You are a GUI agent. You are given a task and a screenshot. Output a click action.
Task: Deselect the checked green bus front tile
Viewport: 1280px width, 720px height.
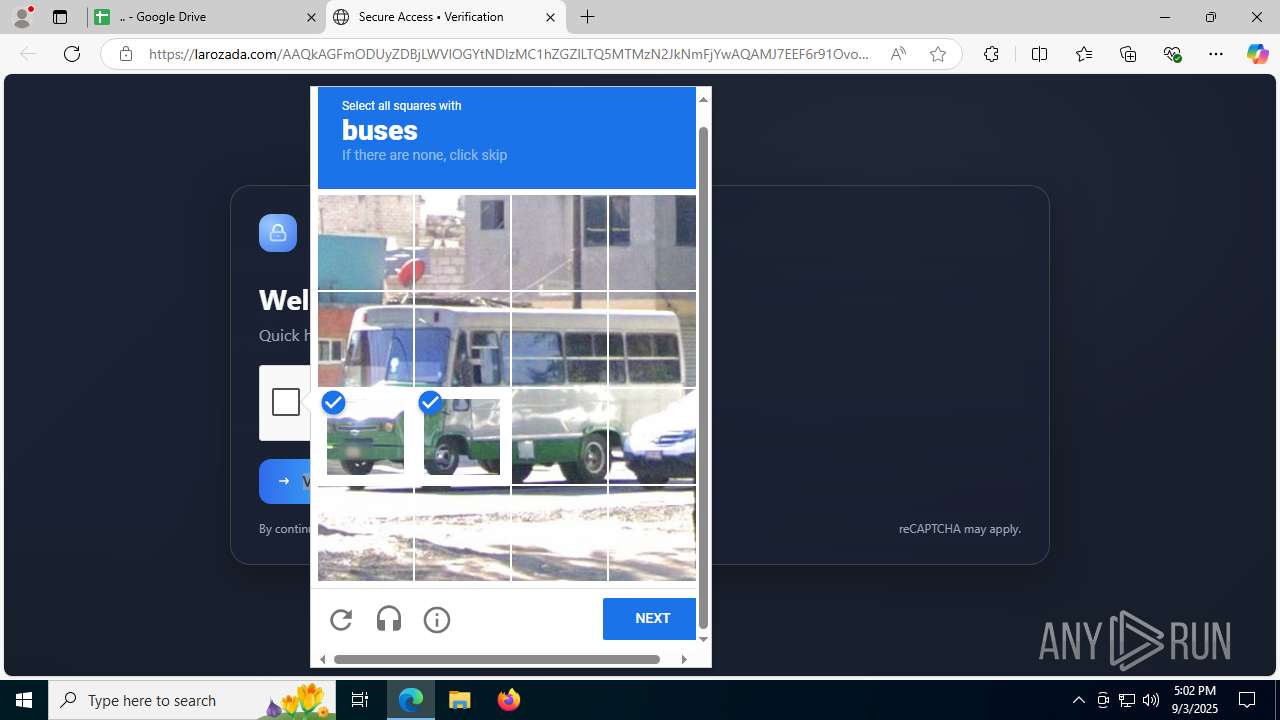(x=365, y=437)
